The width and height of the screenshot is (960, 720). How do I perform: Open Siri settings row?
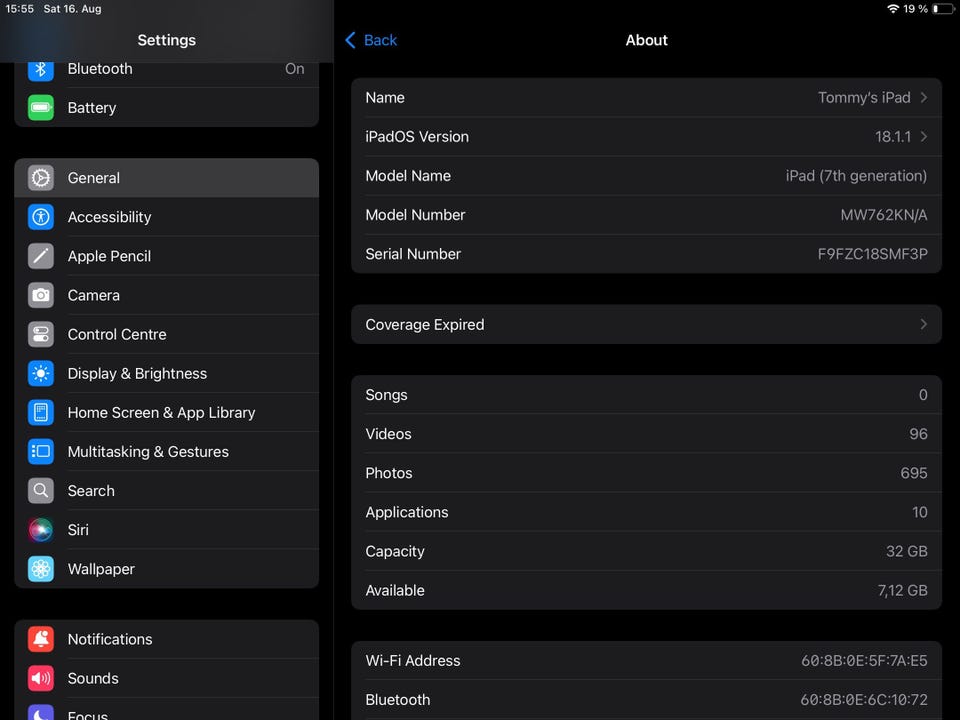click(x=167, y=530)
